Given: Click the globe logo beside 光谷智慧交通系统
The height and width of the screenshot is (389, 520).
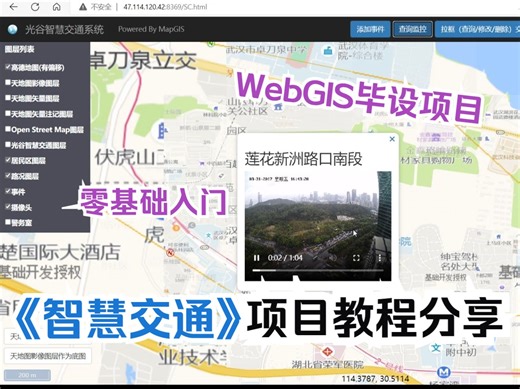Looking at the screenshot, I should (12, 30).
